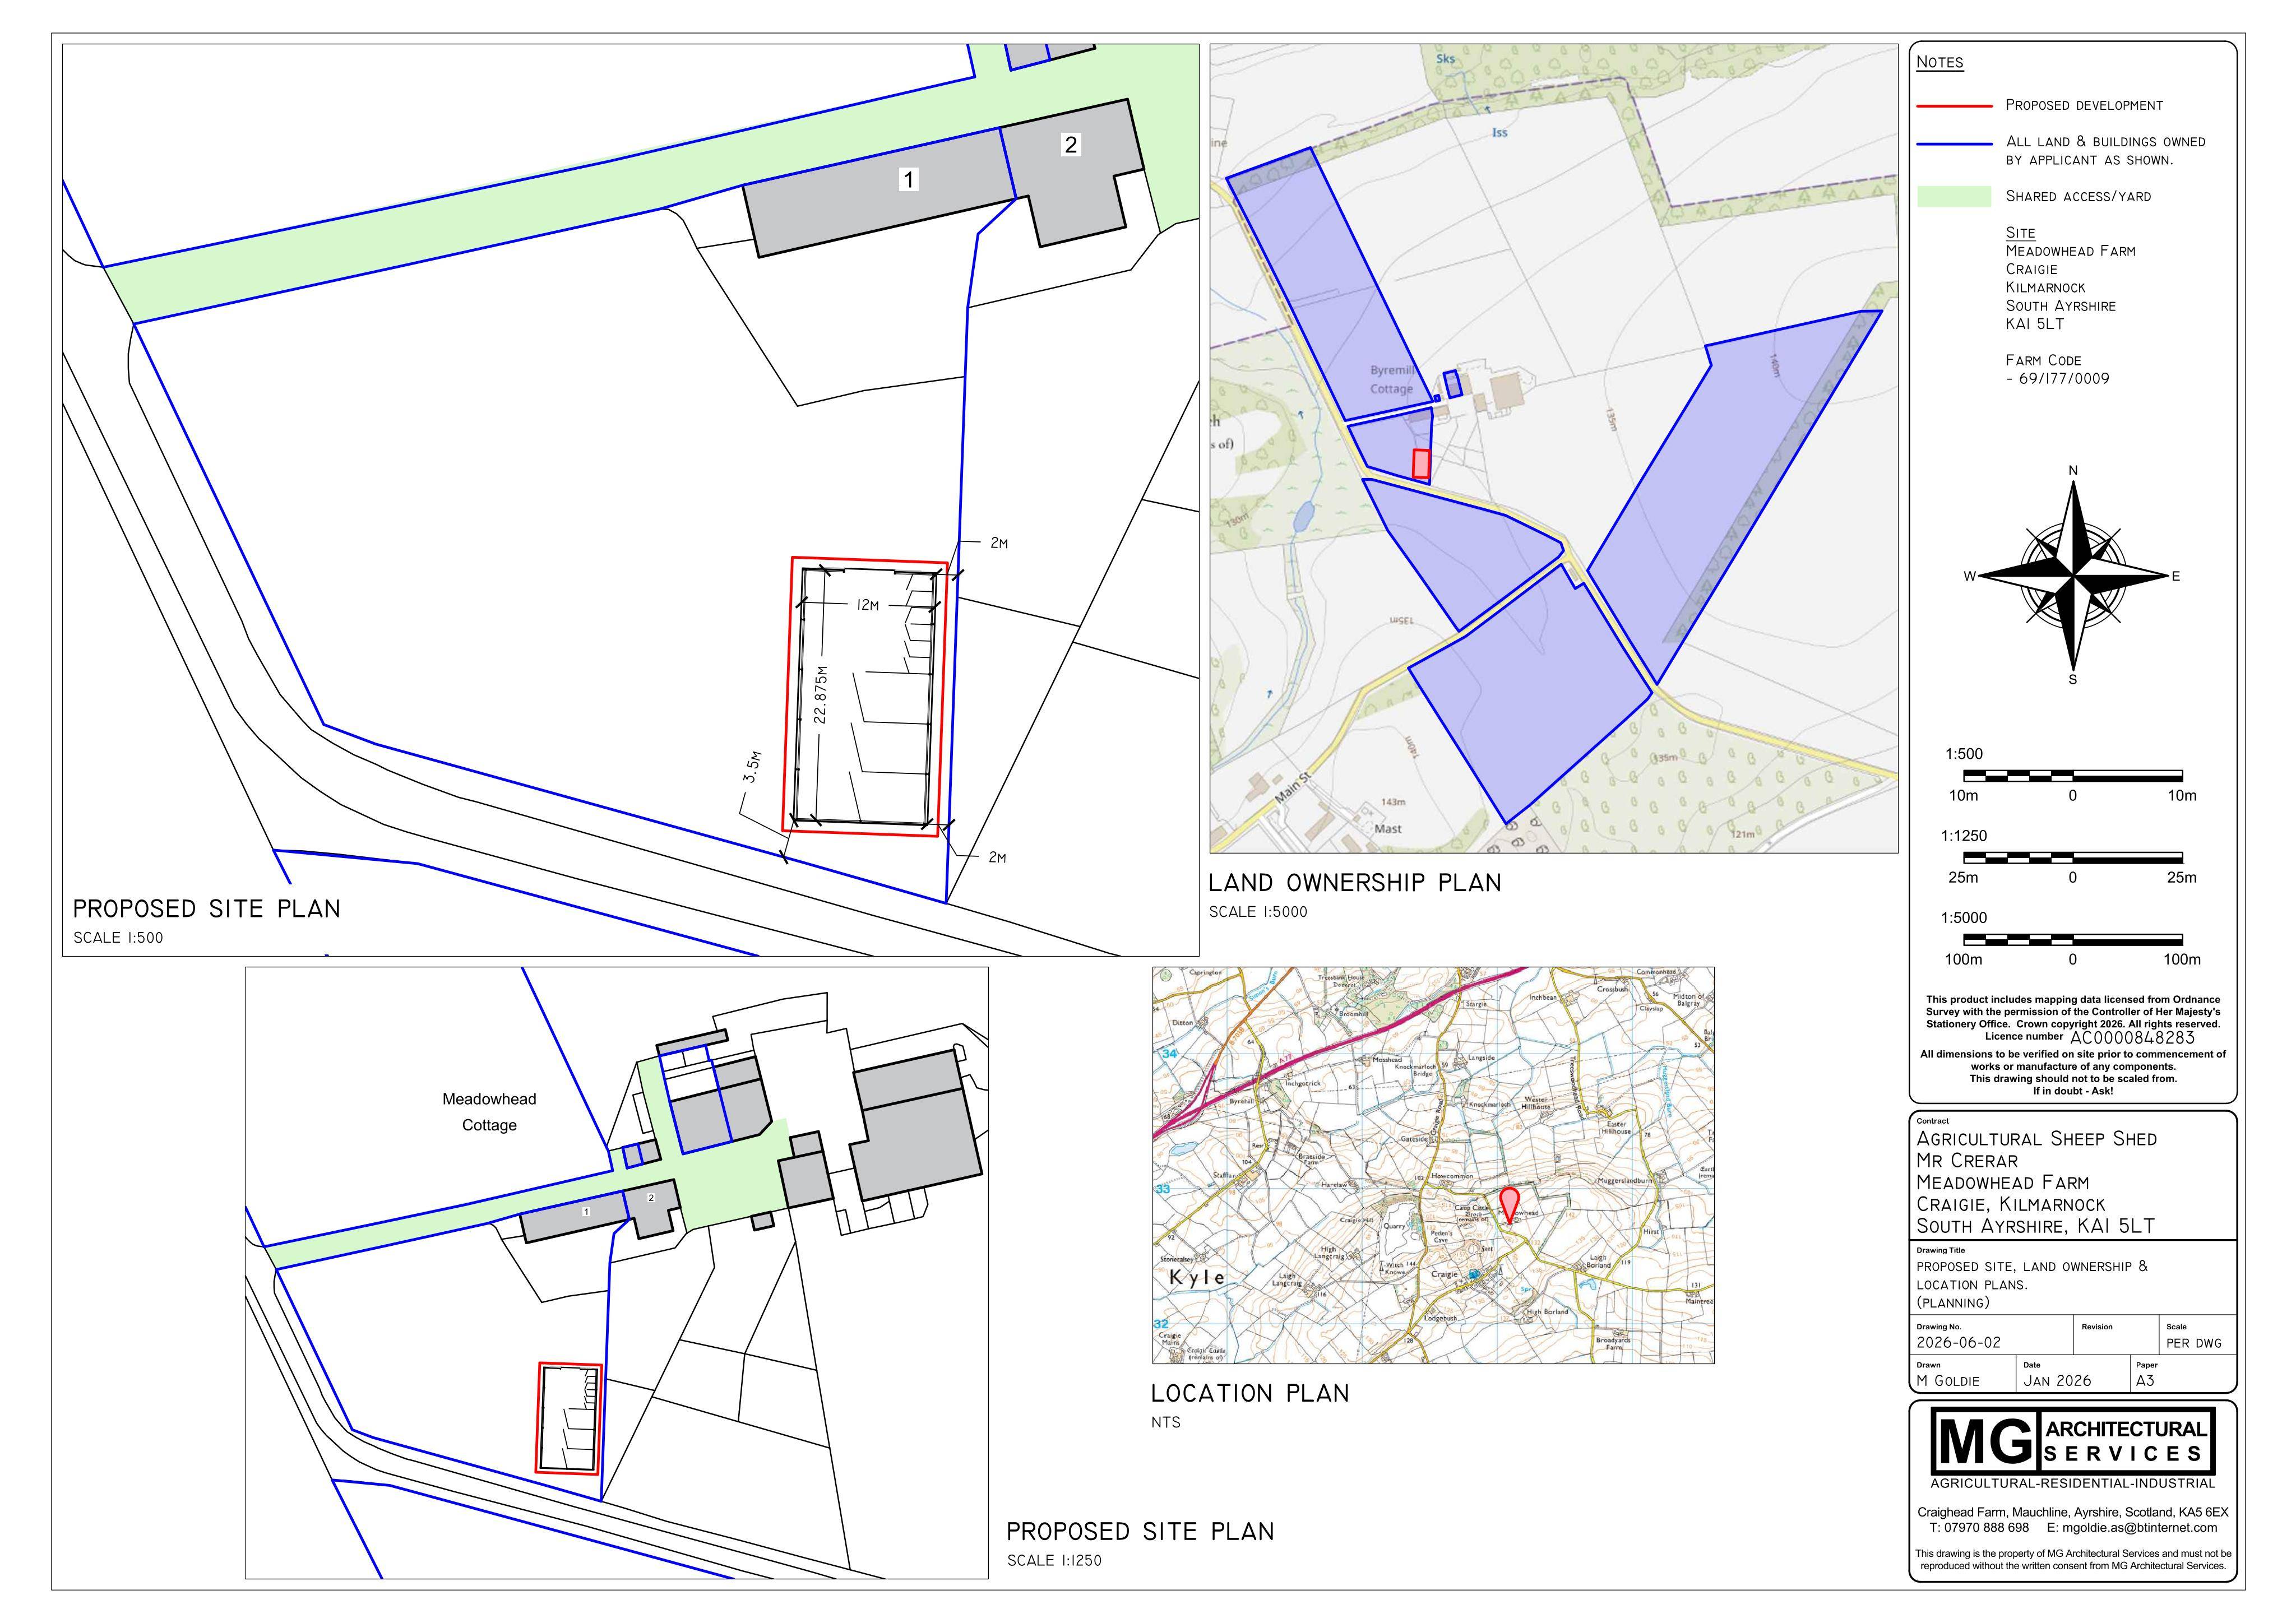Click the 'Meadowhead Cottage' label
The width and height of the screenshot is (2296, 1623).
[489, 1111]
